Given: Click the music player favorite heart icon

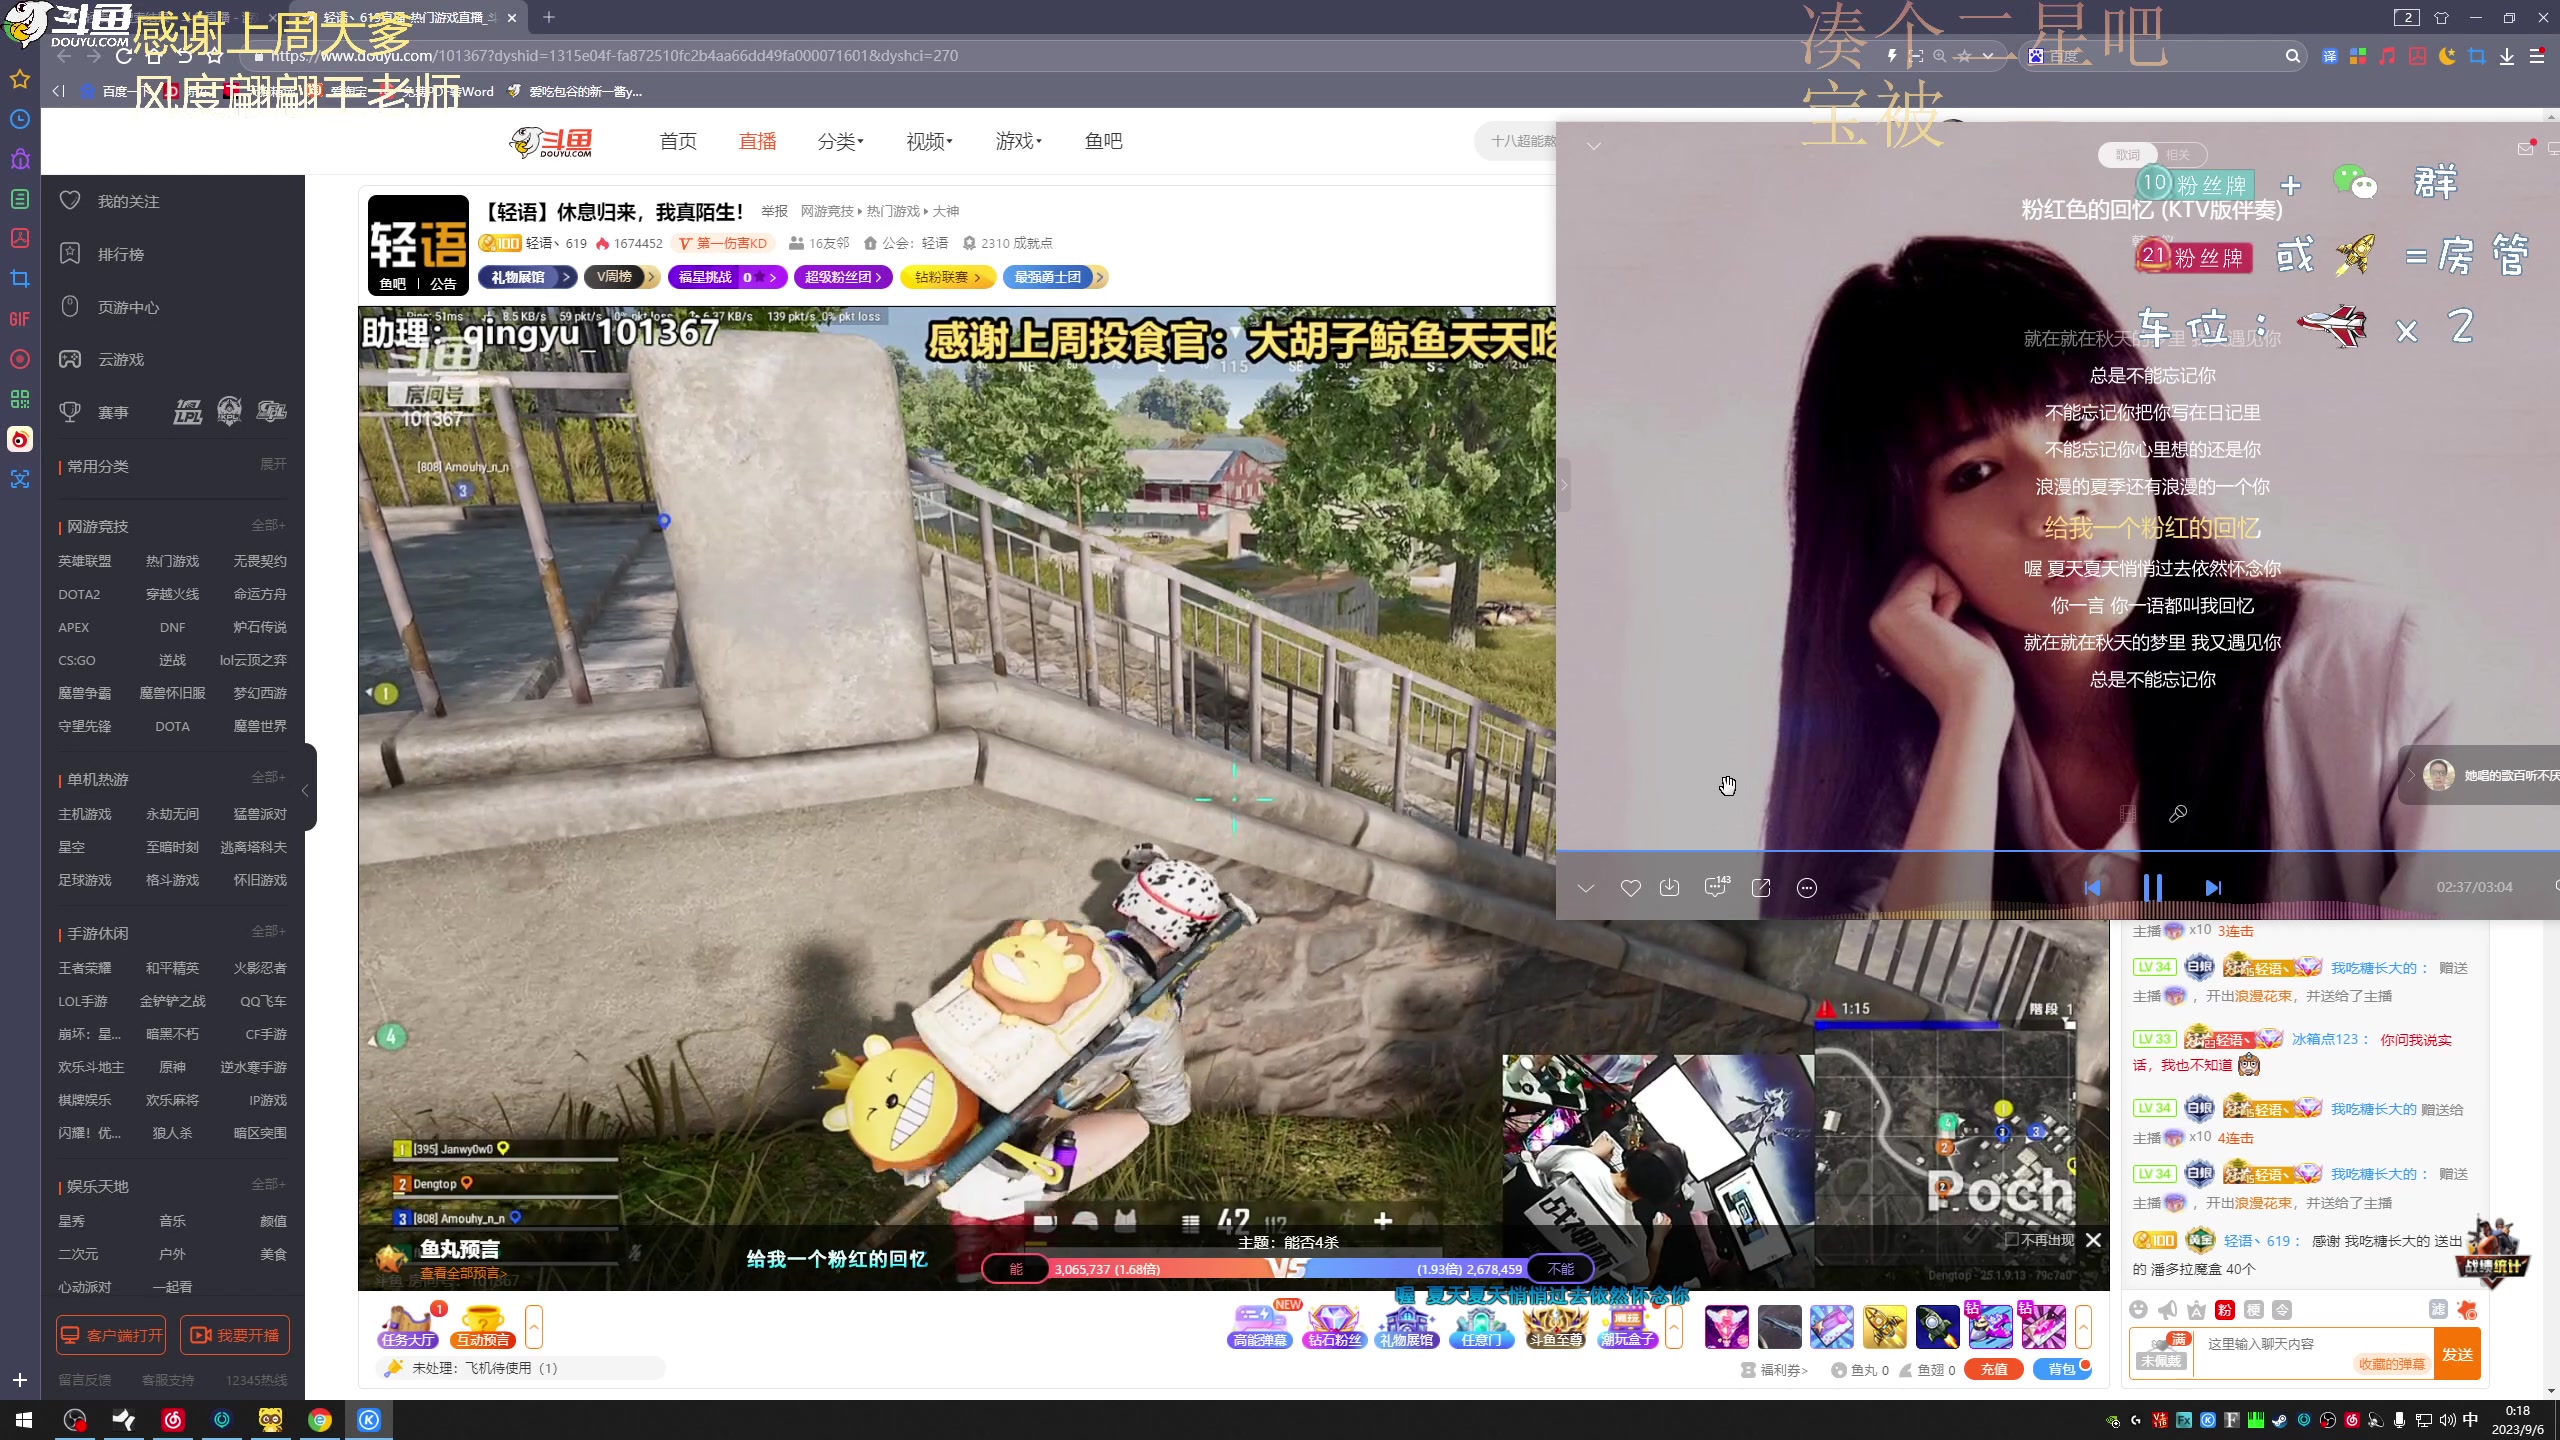Looking at the screenshot, I should tap(1630, 888).
